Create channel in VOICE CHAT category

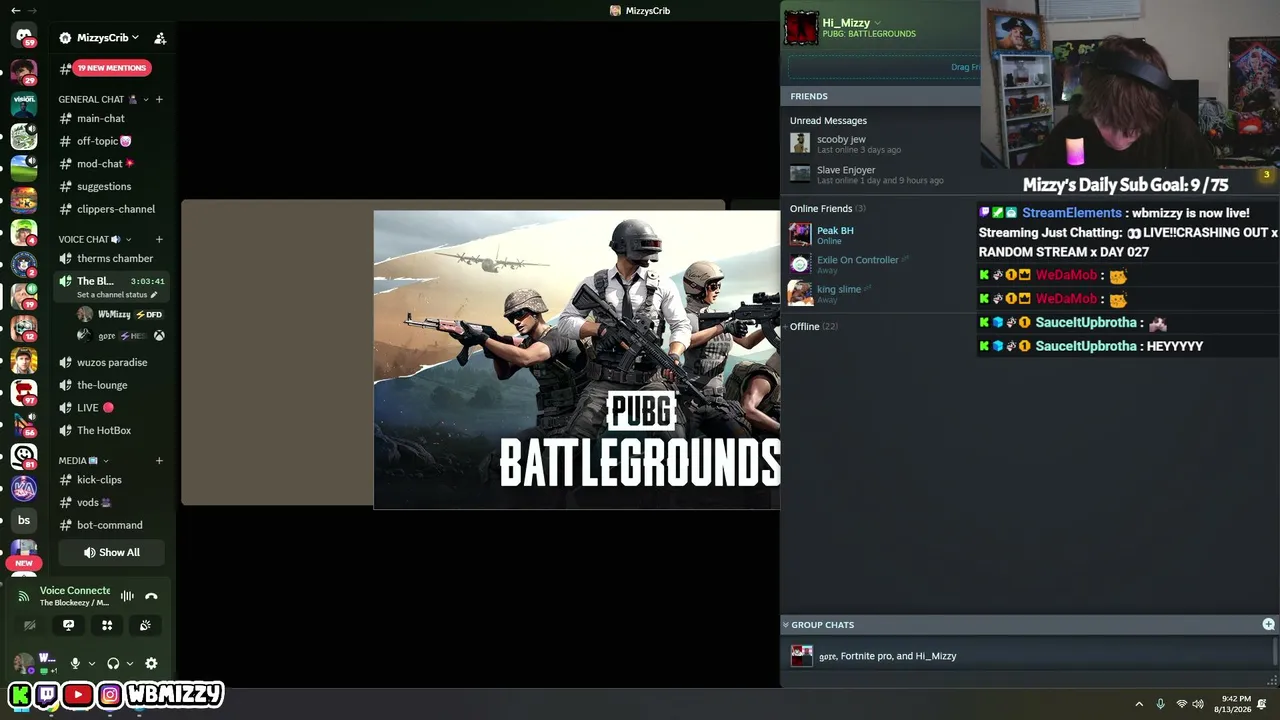point(159,239)
